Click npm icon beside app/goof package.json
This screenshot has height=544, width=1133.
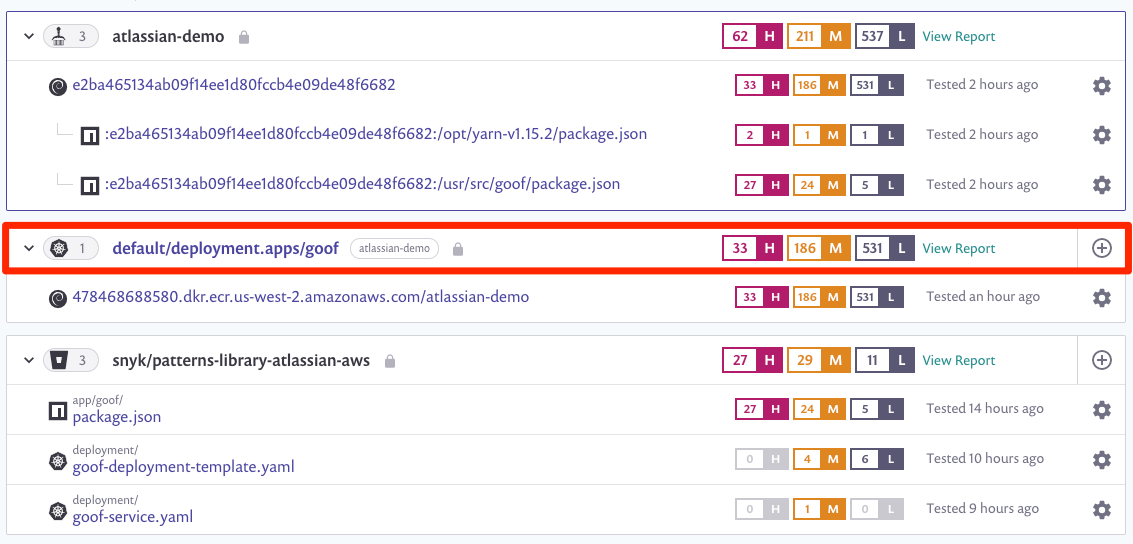[58, 412]
